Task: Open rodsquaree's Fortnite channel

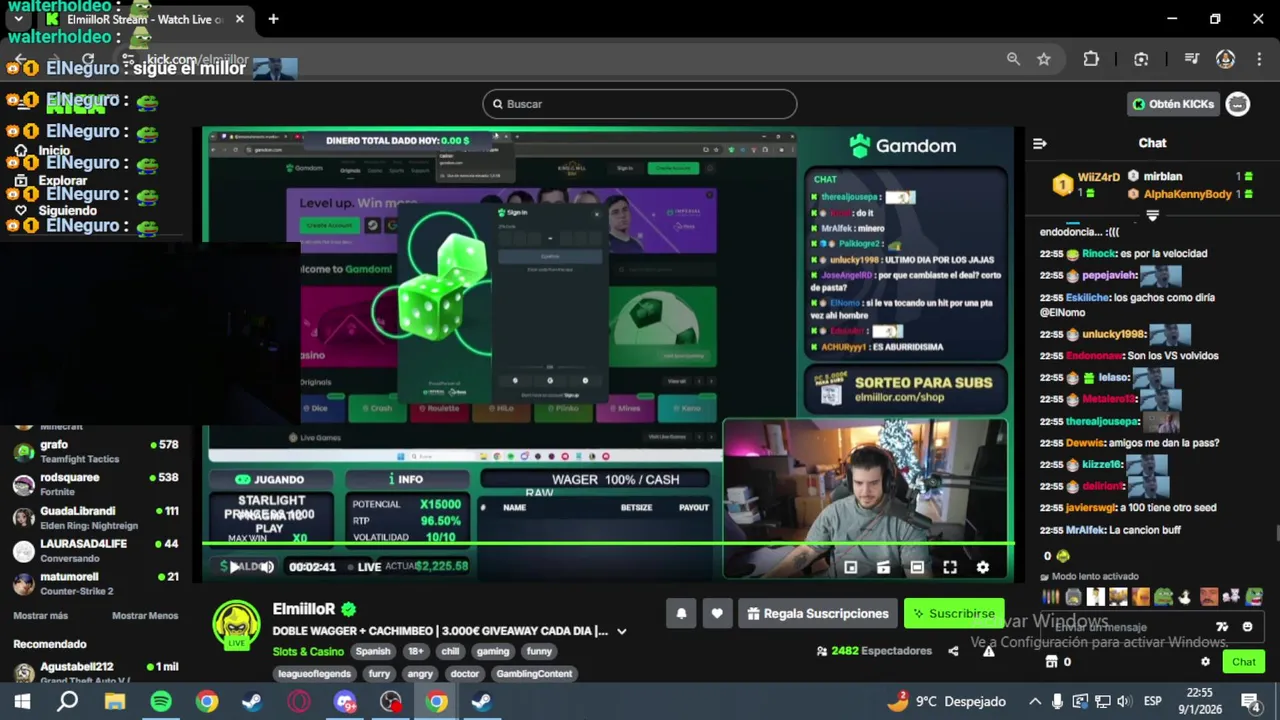Action: 95,484
